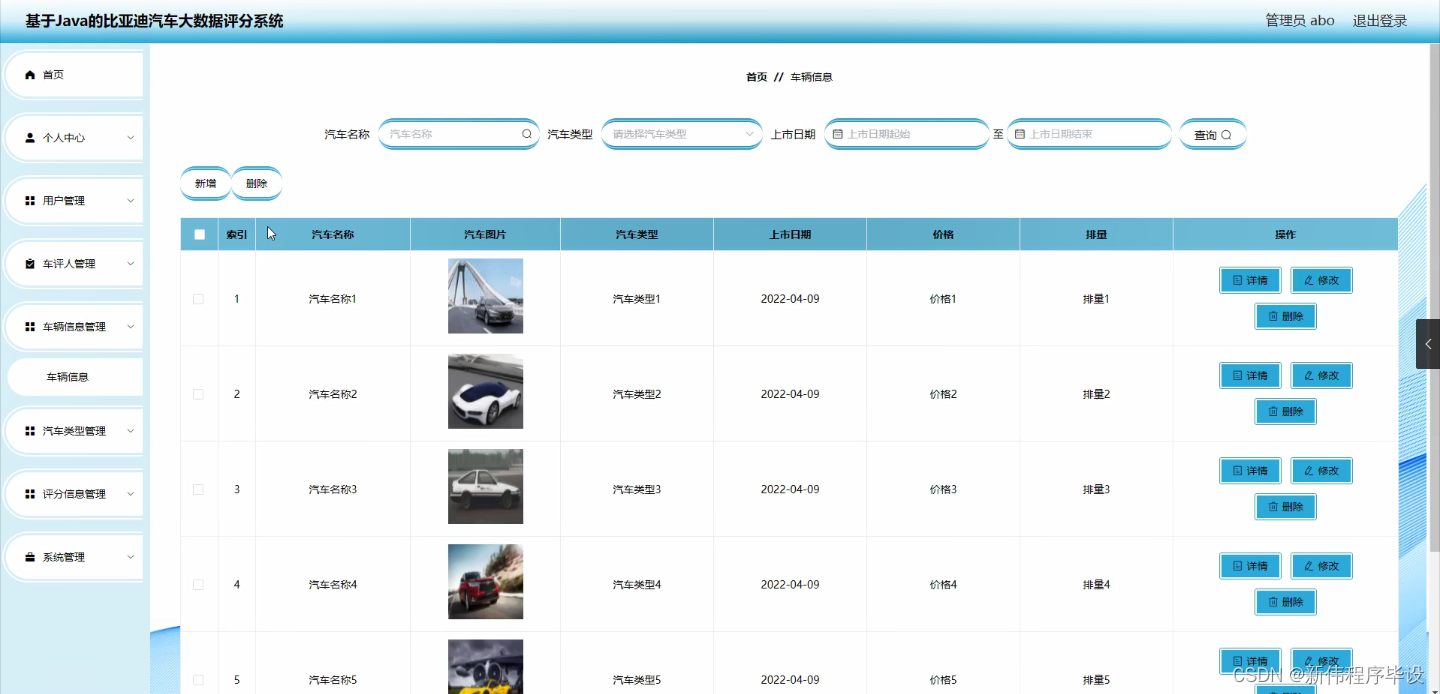
Task: Click the 详情 icon in row 汽车名称3
Action: (x=1238, y=471)
